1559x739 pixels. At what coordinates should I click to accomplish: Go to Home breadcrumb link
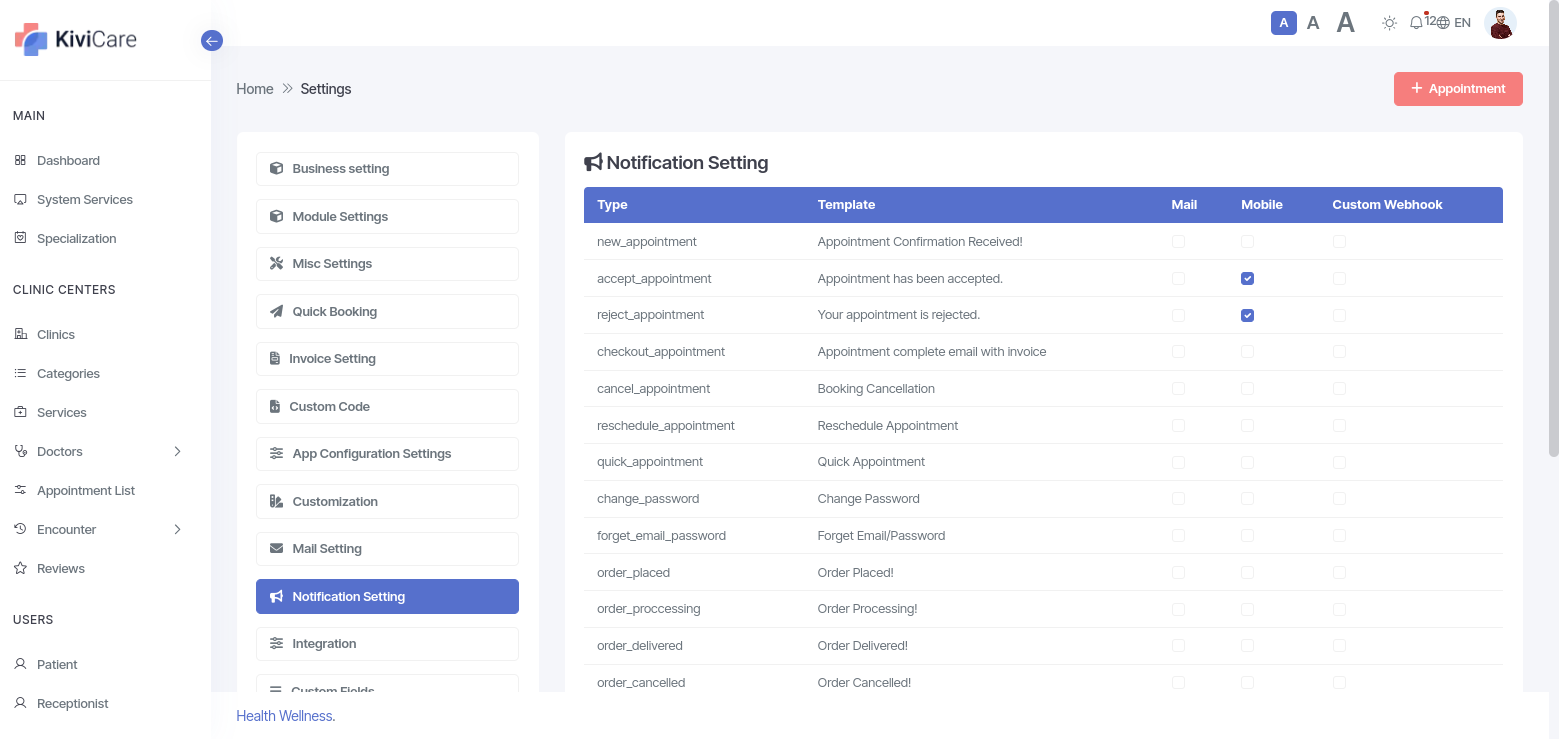255,89
